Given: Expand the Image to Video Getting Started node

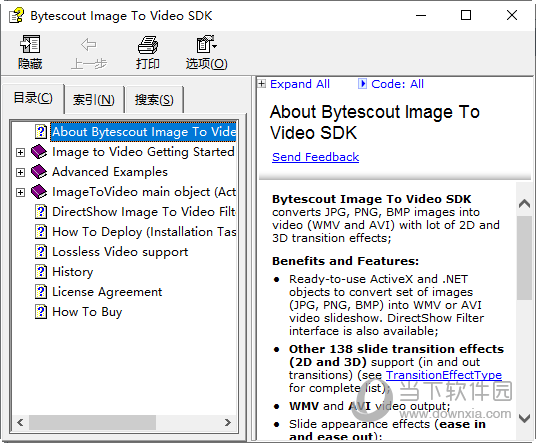Looking at the screenshot, I should (x=21, y=152).
